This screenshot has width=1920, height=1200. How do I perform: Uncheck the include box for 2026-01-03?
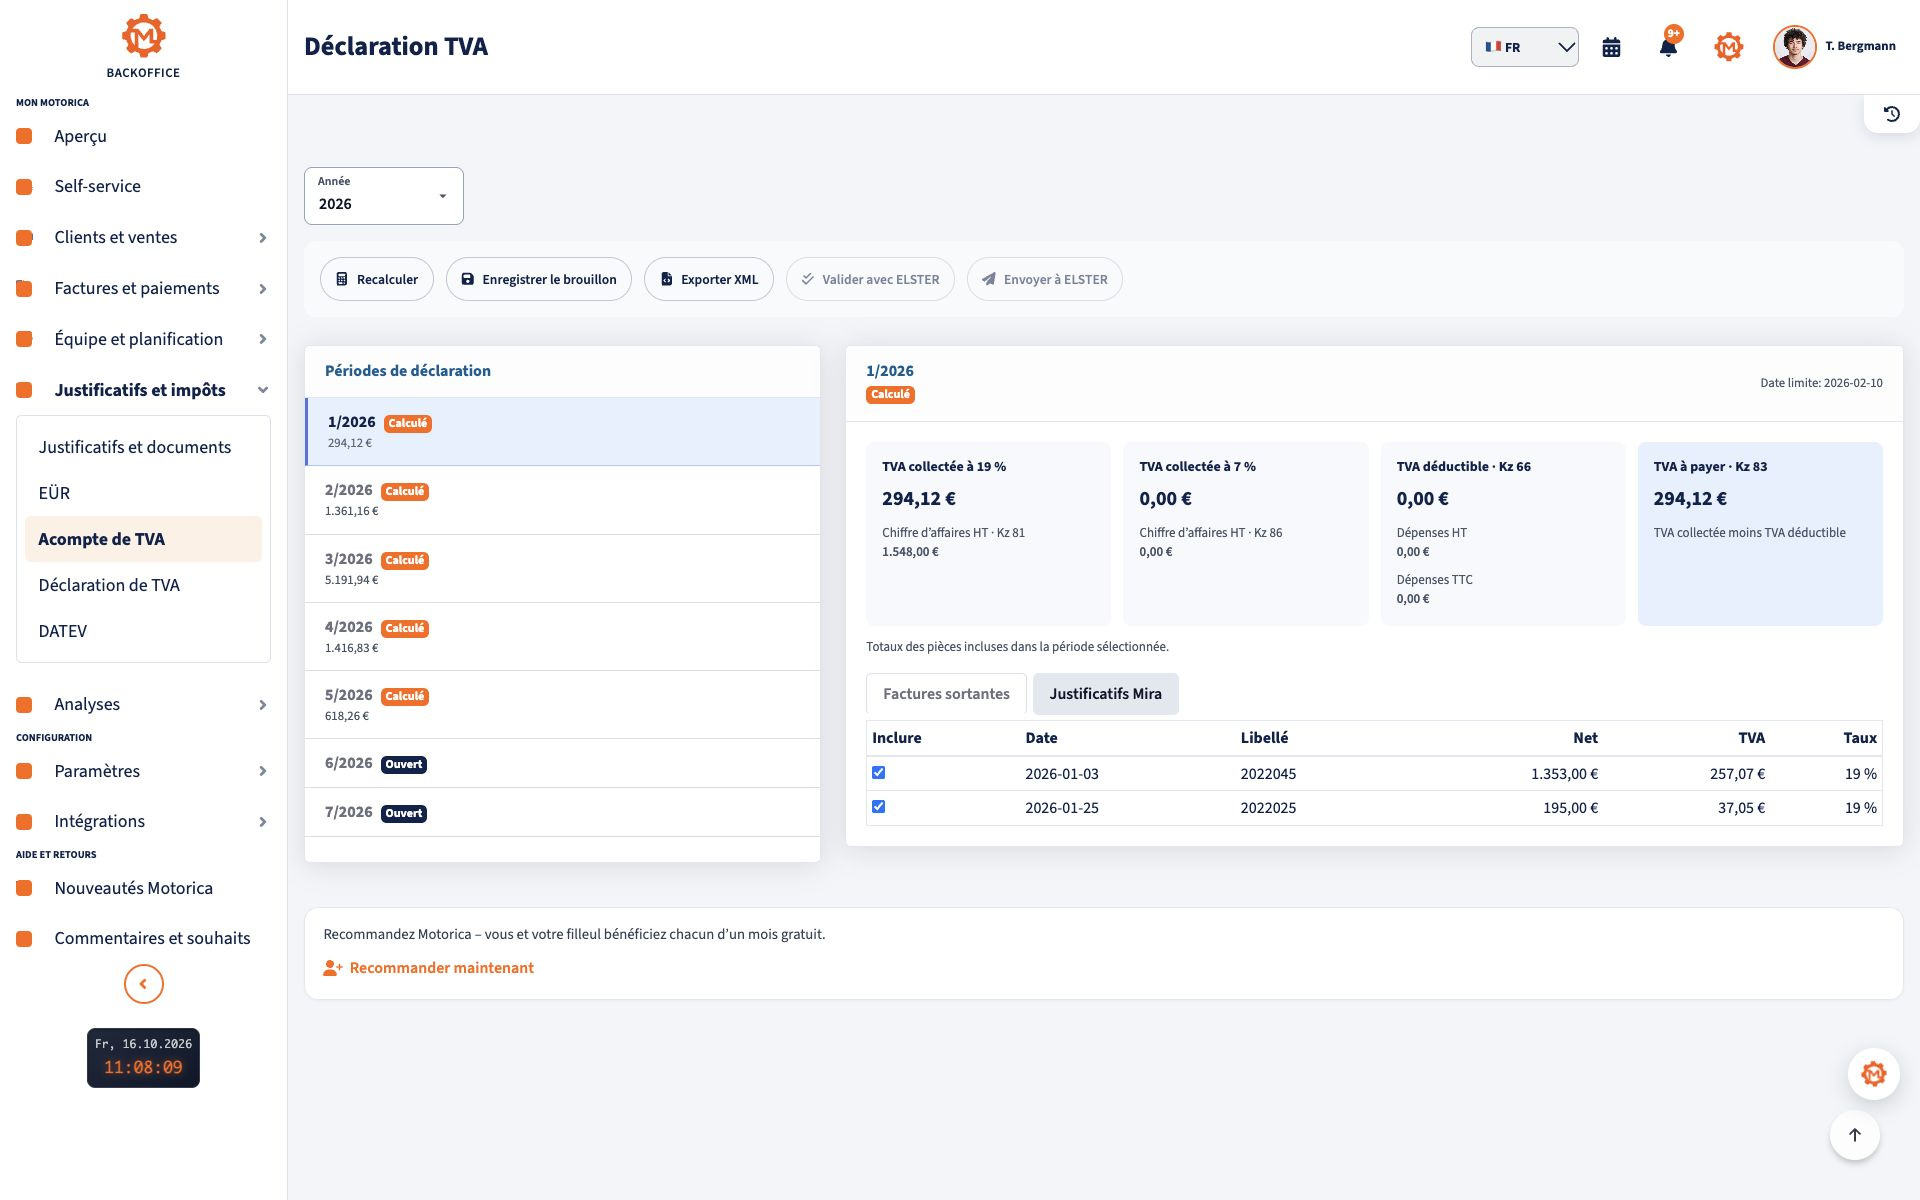click(878, 772)
